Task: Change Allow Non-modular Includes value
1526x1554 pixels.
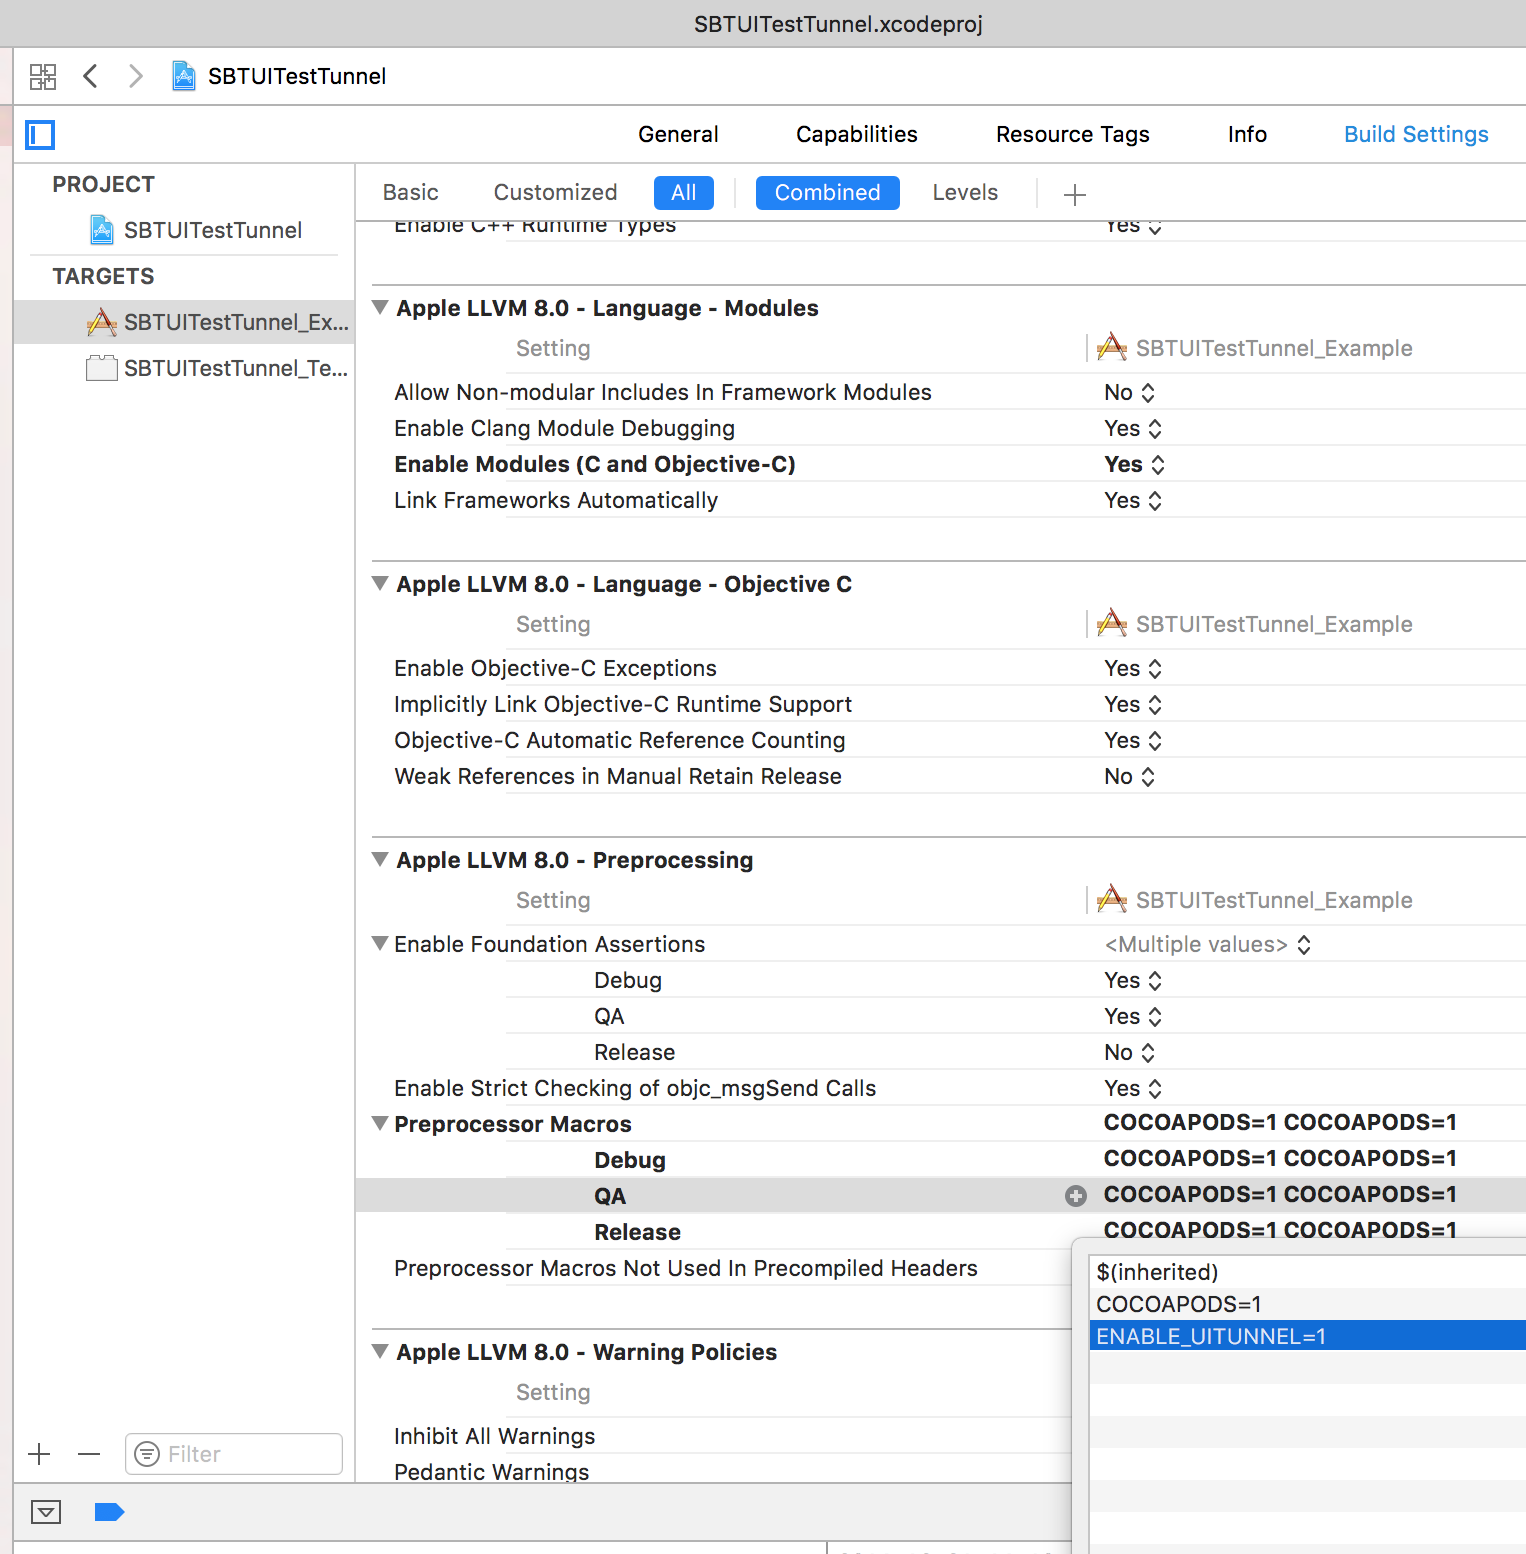Action: 1129,392
